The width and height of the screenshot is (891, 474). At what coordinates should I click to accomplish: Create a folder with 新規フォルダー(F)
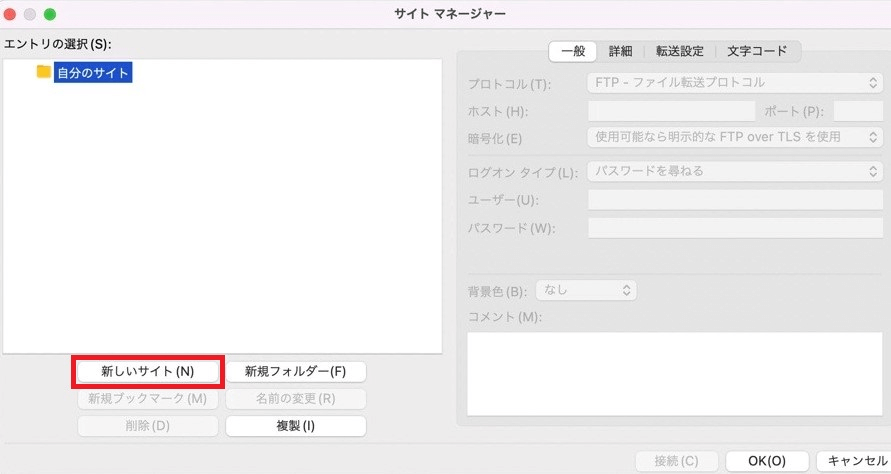[x=296, y=371]
